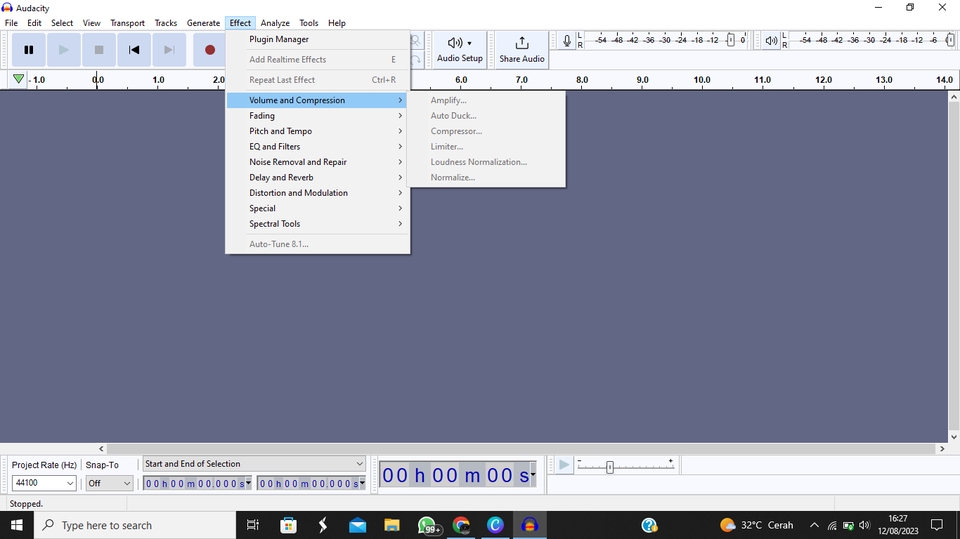This screenshot has height=539, width=960.
Task: Click the Share Audio upload icon
Action: 522,50
